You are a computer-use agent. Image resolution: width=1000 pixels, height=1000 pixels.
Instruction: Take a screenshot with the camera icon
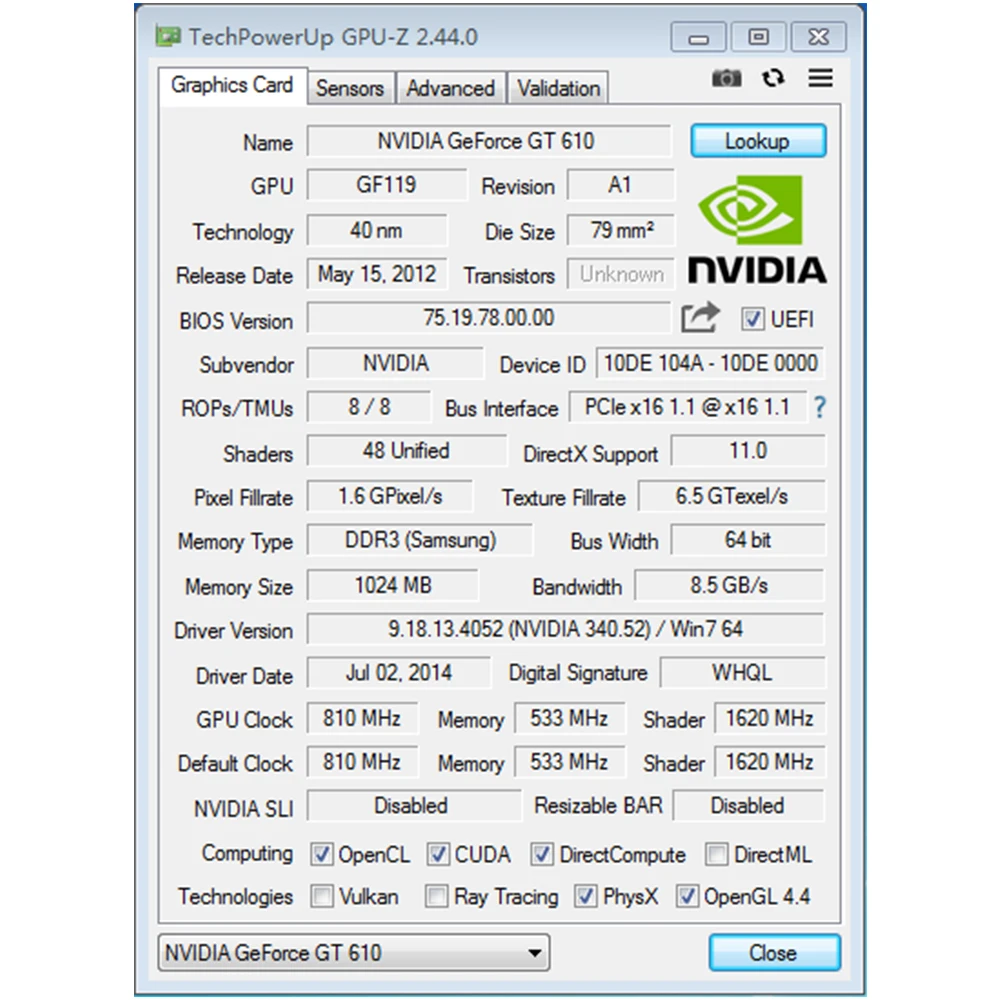pos(726,78)
